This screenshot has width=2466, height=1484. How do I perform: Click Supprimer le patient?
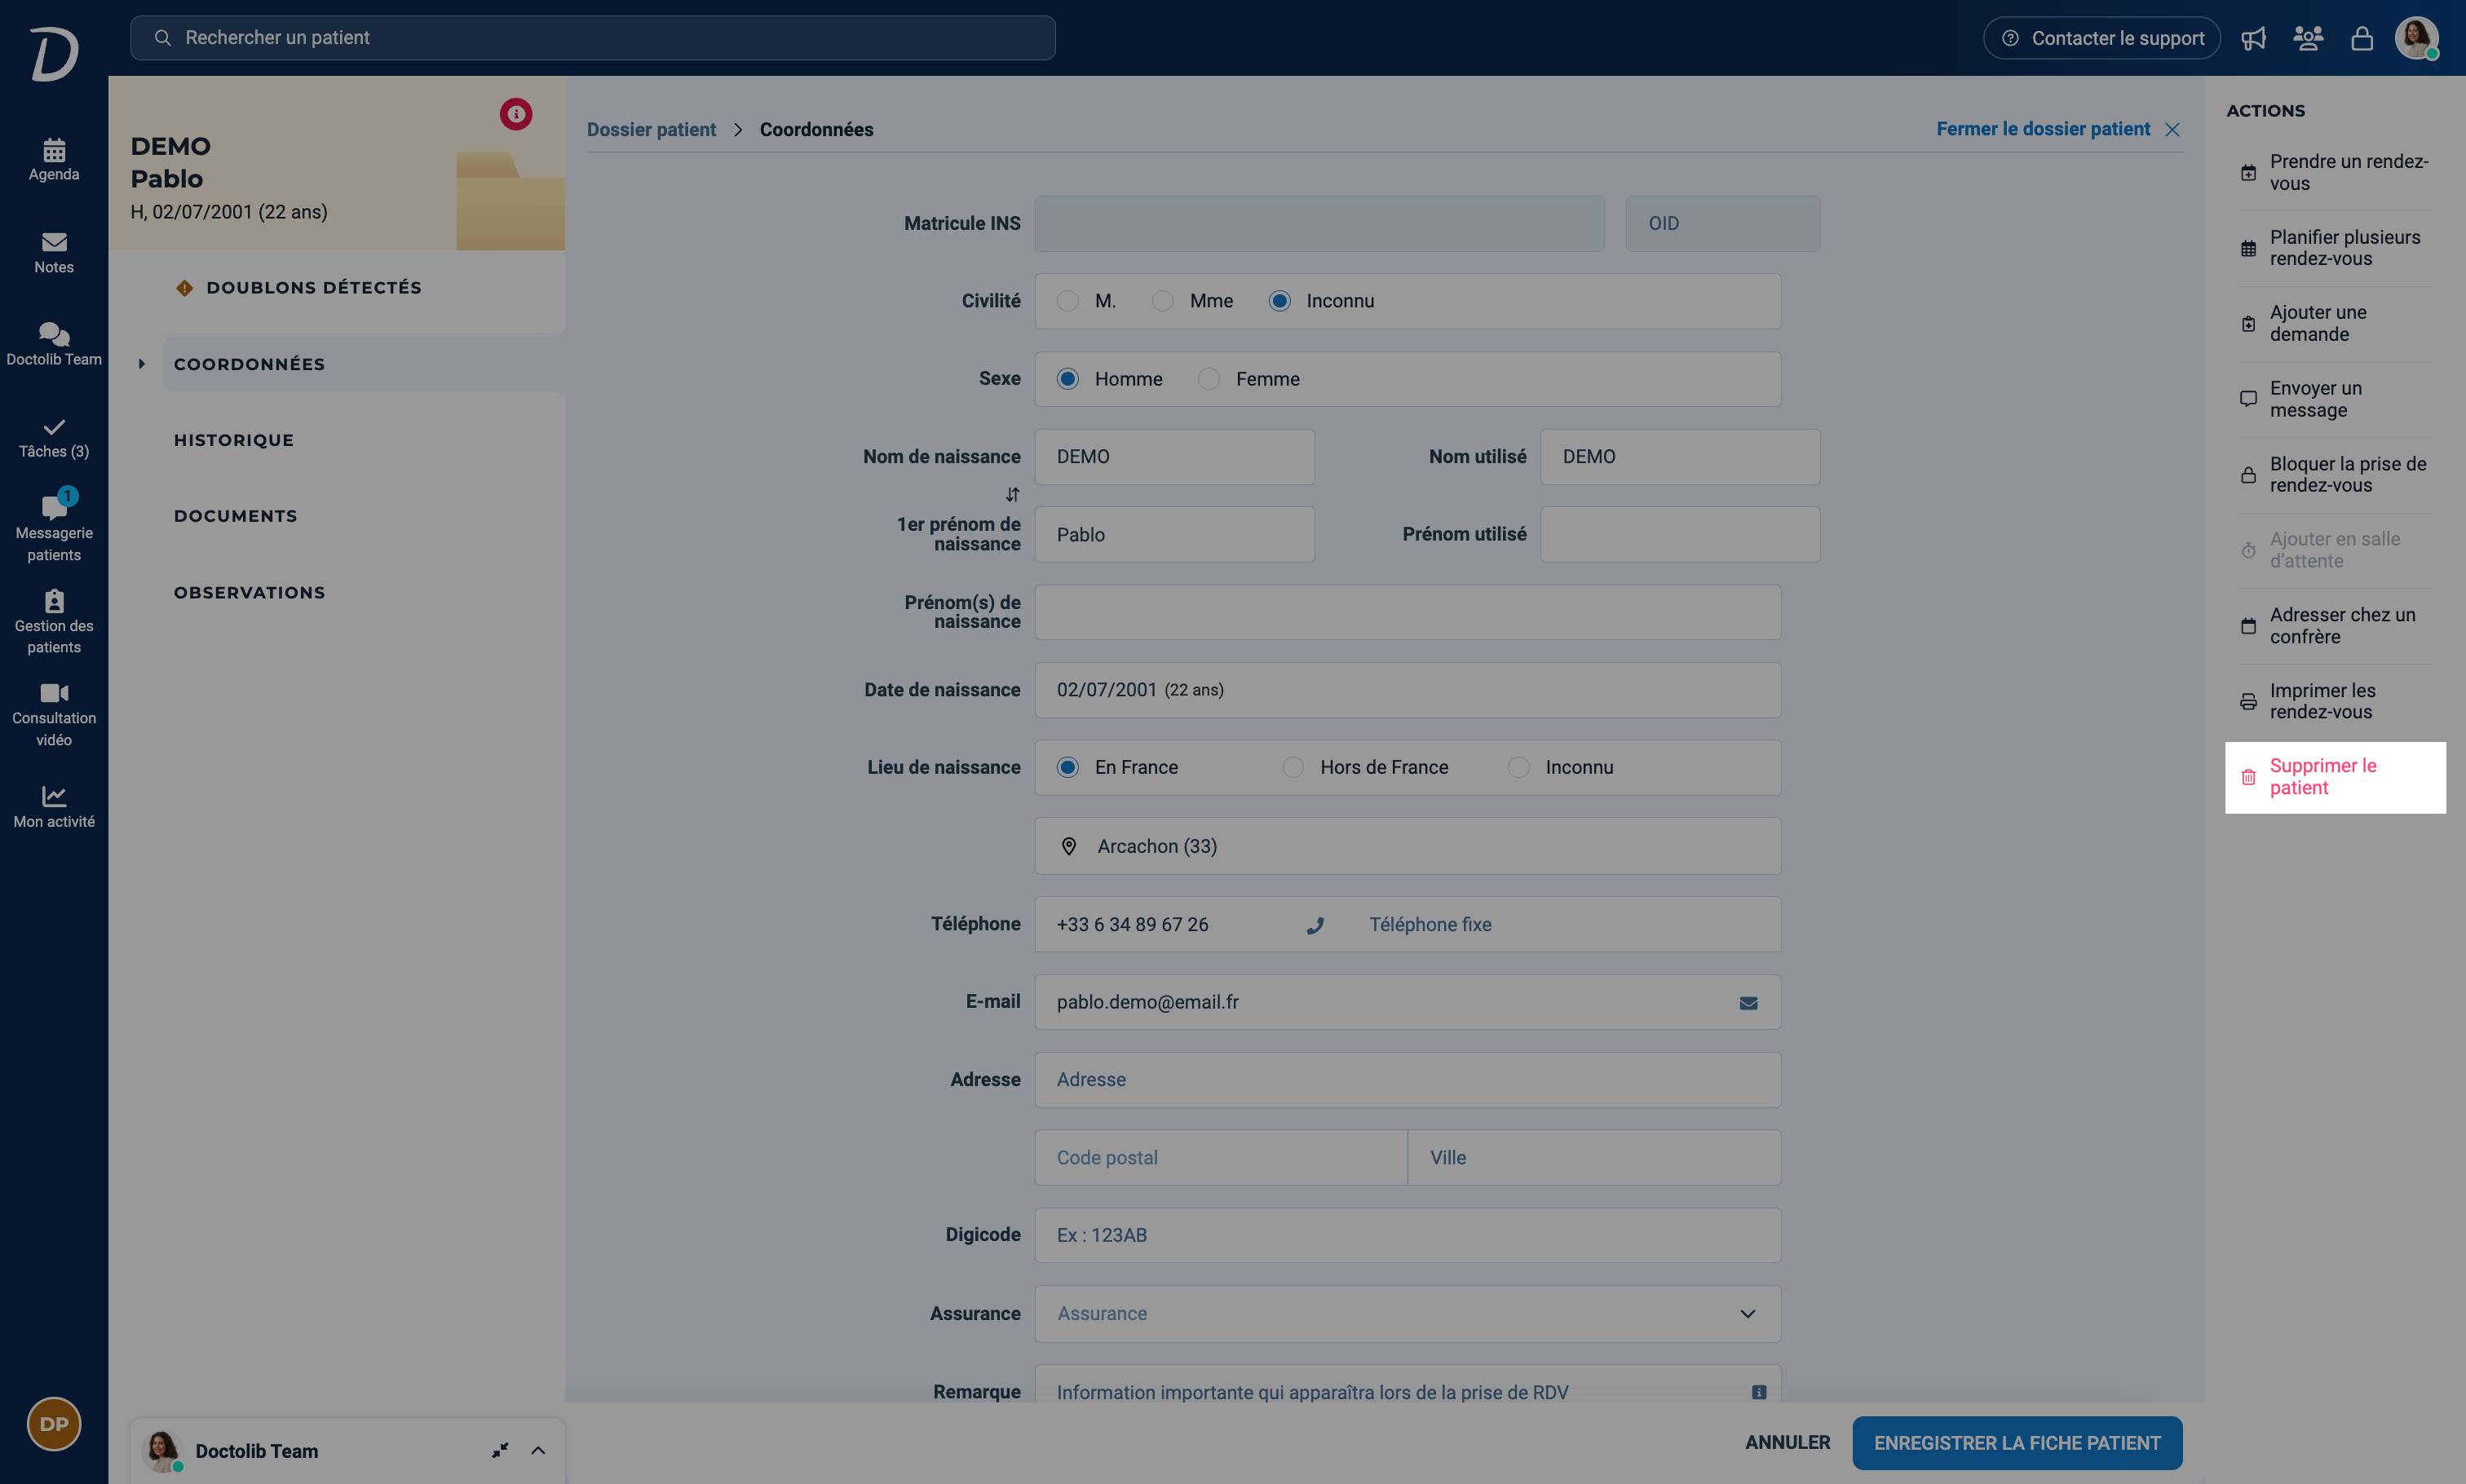click(2335, 777)
